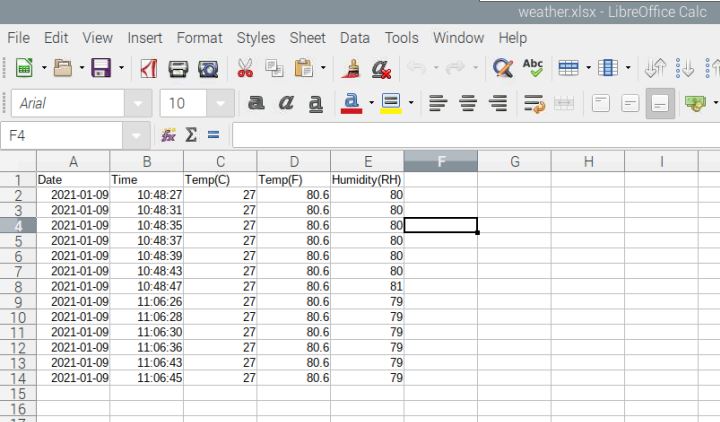Toggle Bold formatting
Viewport: 720px width, 422px height.
pos(256,103)
